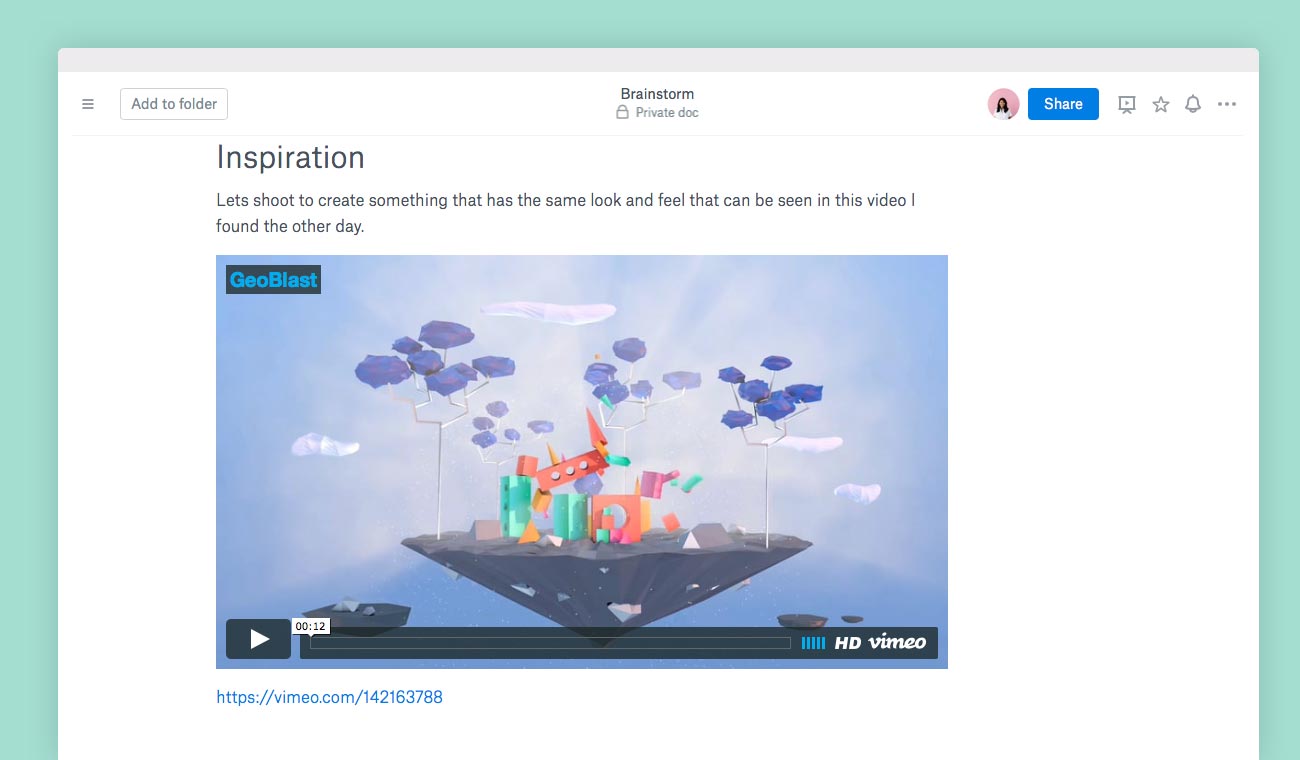Click the Vimeo logo in the player
Image resolution: width=1300 pixels, height=760 pixels.
[x=897, y=642]
